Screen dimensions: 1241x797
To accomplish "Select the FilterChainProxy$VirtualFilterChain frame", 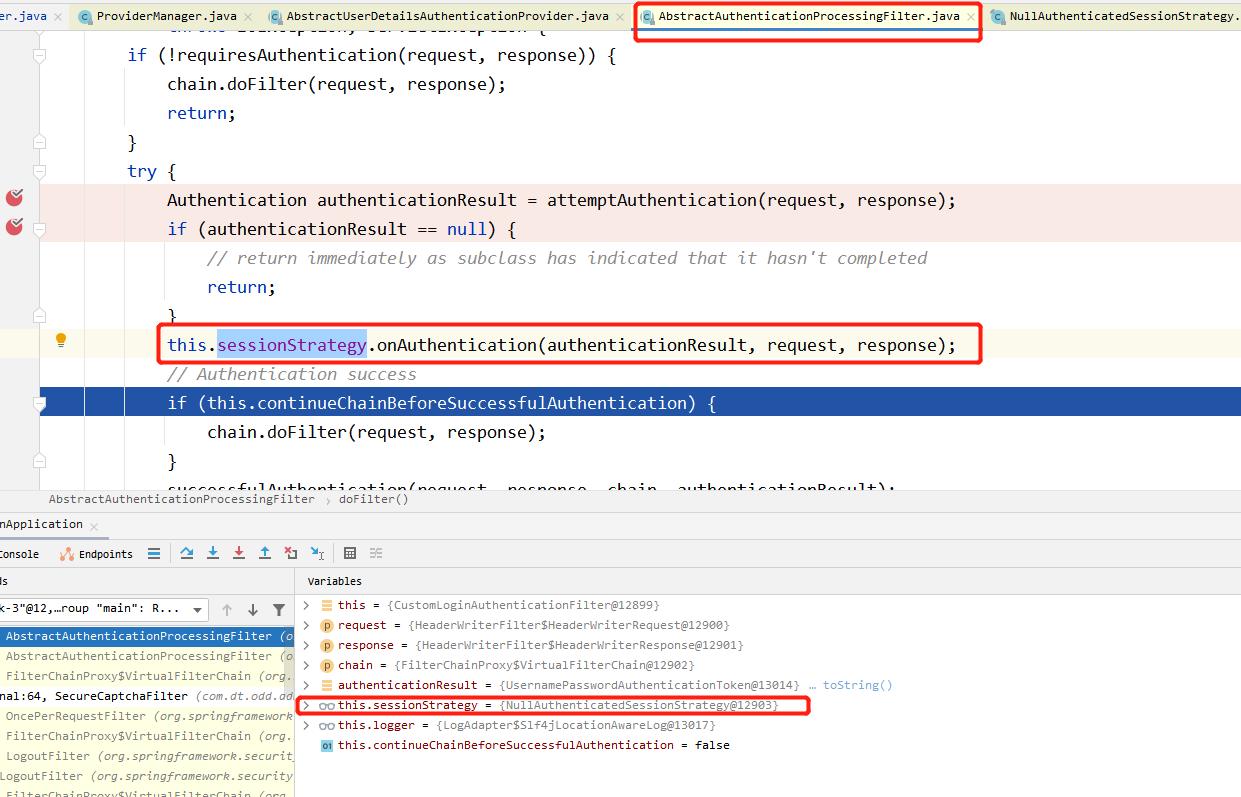I will click(x=140, y=678).
